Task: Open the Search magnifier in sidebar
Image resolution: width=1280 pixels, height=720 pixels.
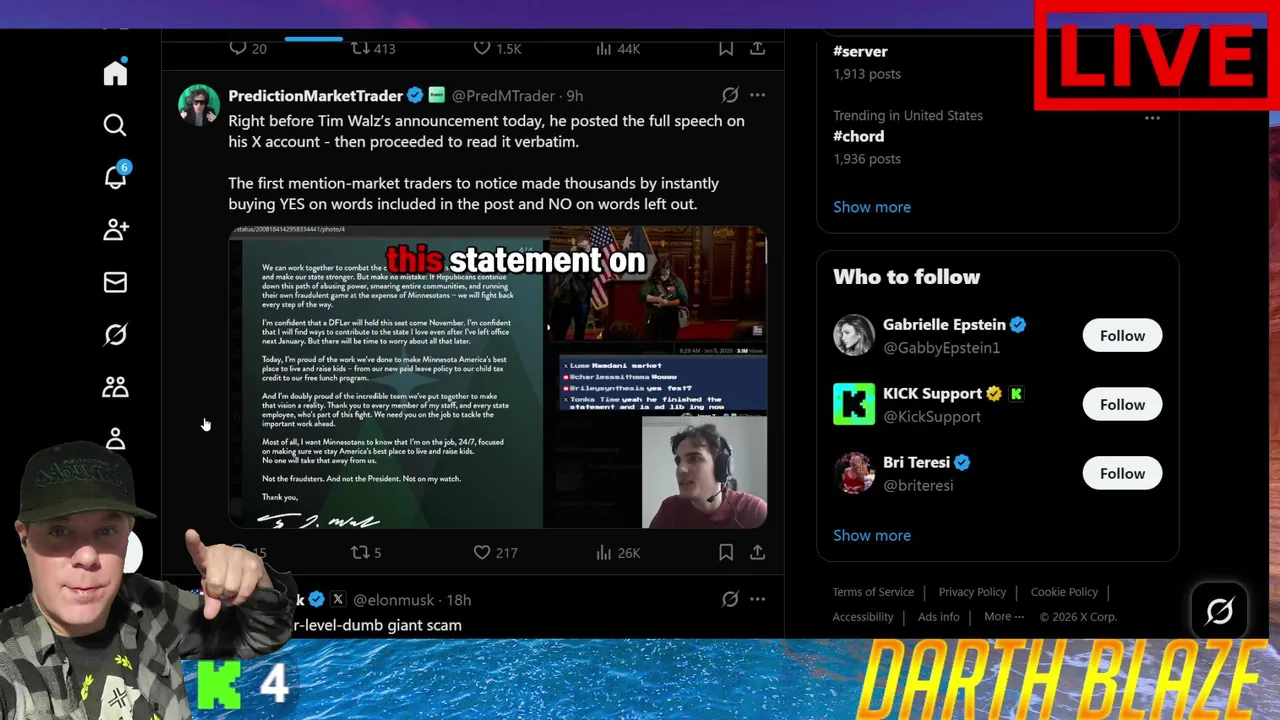Action: (x=115, y=125)
